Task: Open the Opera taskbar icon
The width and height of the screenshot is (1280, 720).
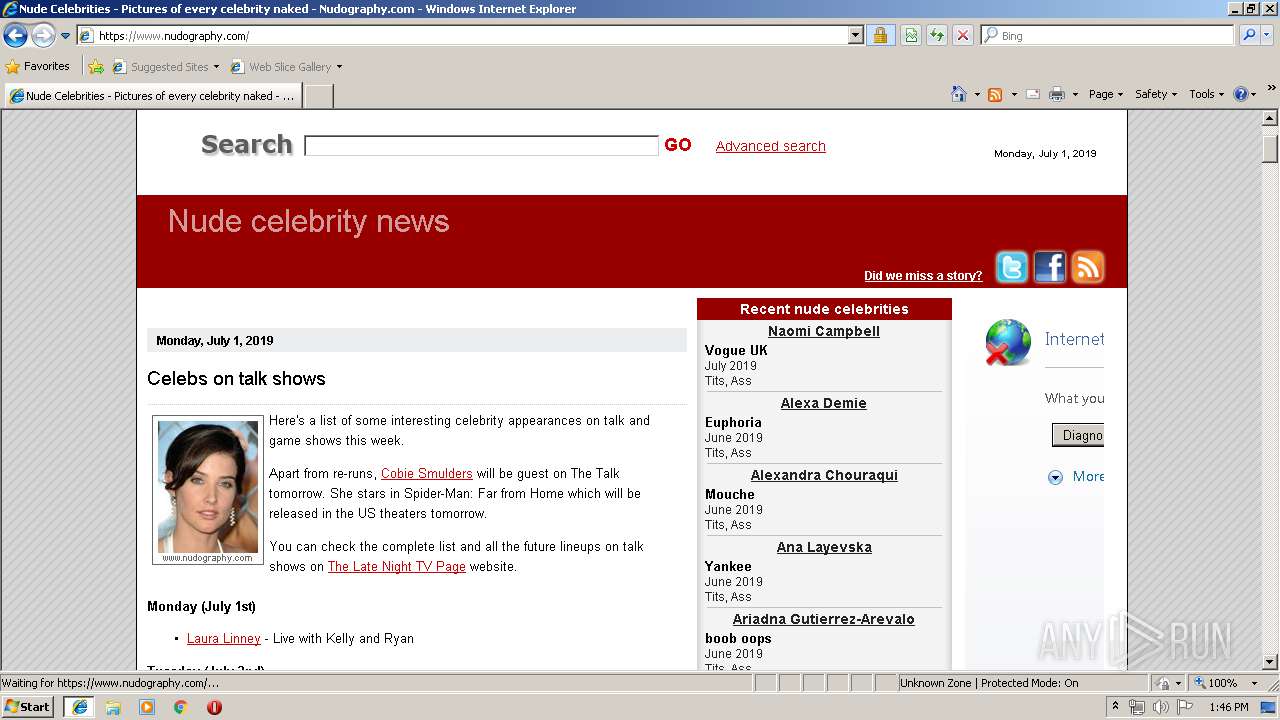Action: (x=214, y=707)
